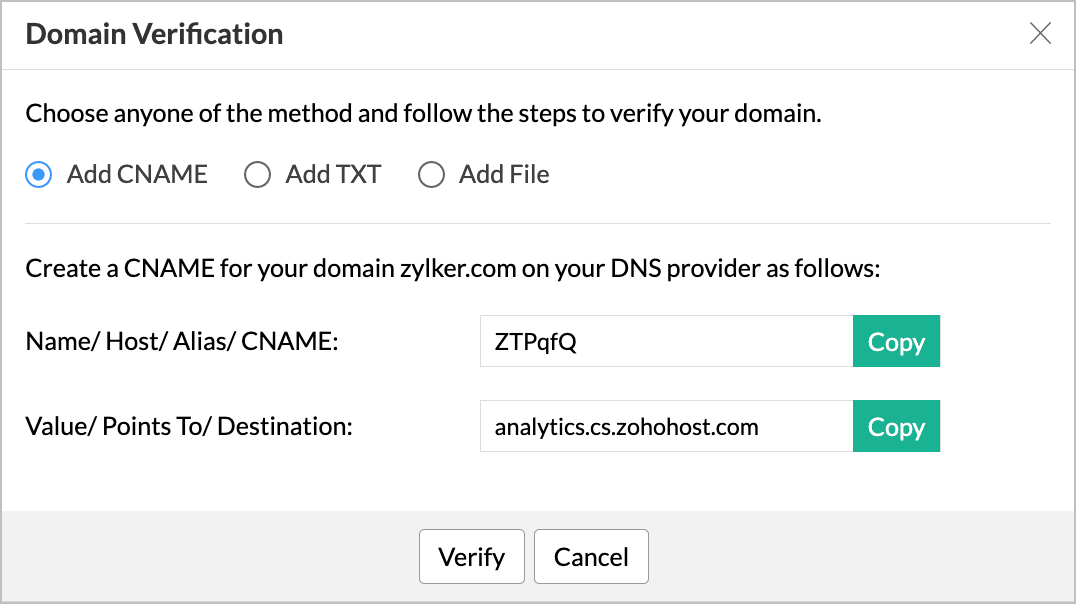Click the selected Add CNAME radio button
Screen dimensions: 1076x604
point(37,174)
